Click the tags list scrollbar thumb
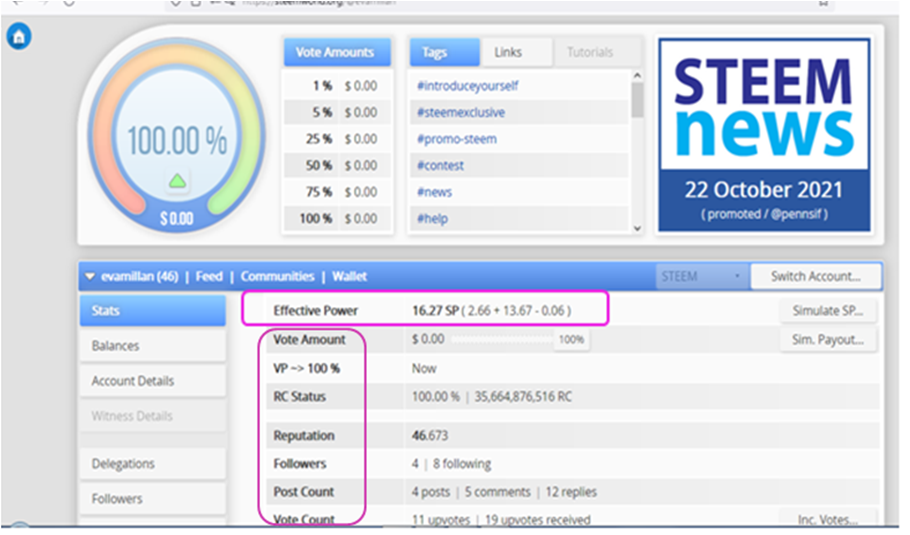The image size is (910, 535). pos(637,100)
